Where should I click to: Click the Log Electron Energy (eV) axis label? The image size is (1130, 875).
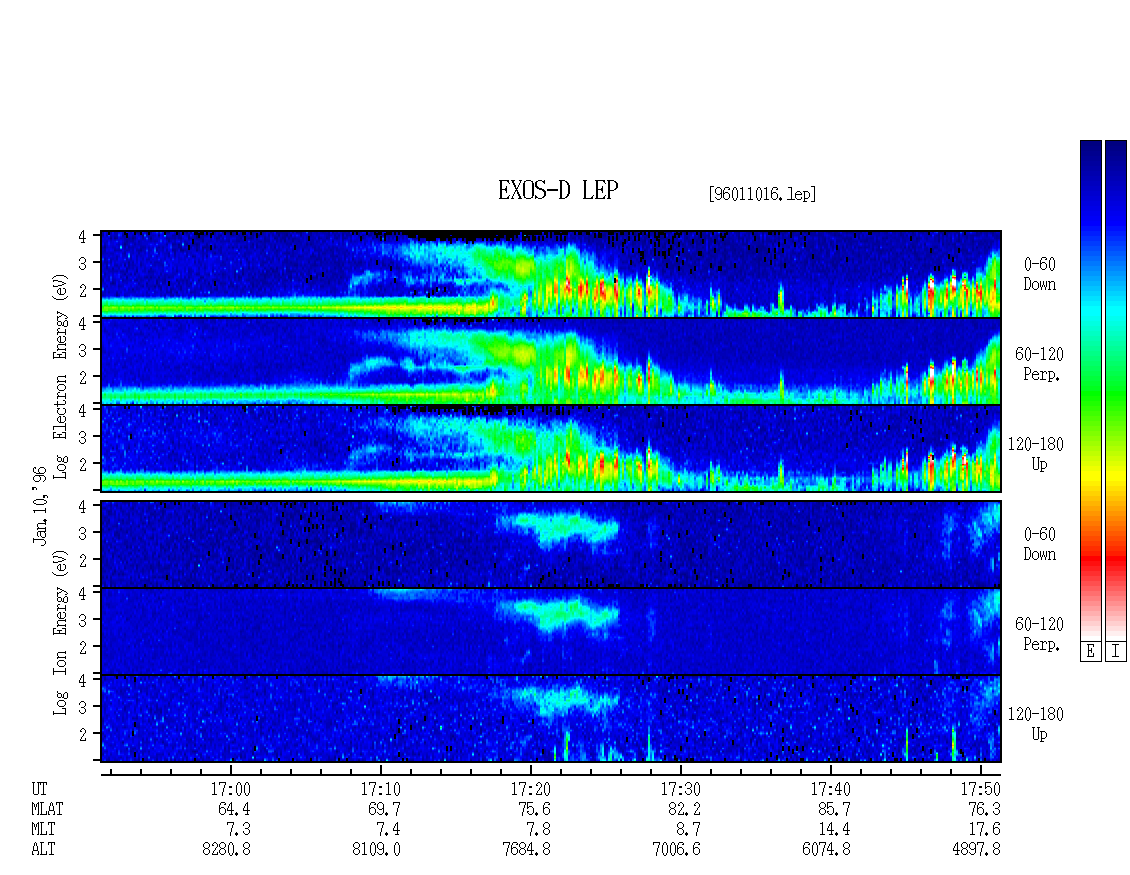coord(61,376)
